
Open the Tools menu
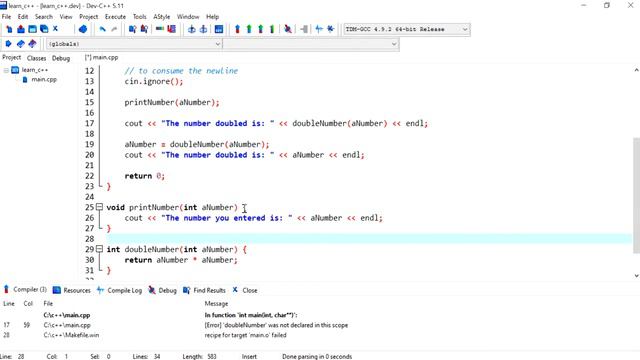[x=140, y=17]
